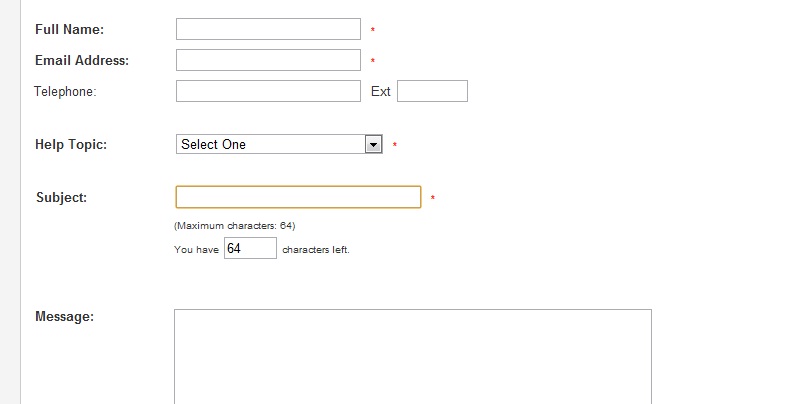This screenshot has height=404, width=801.
Task: Click the Full Name input field
Action: 268,29
